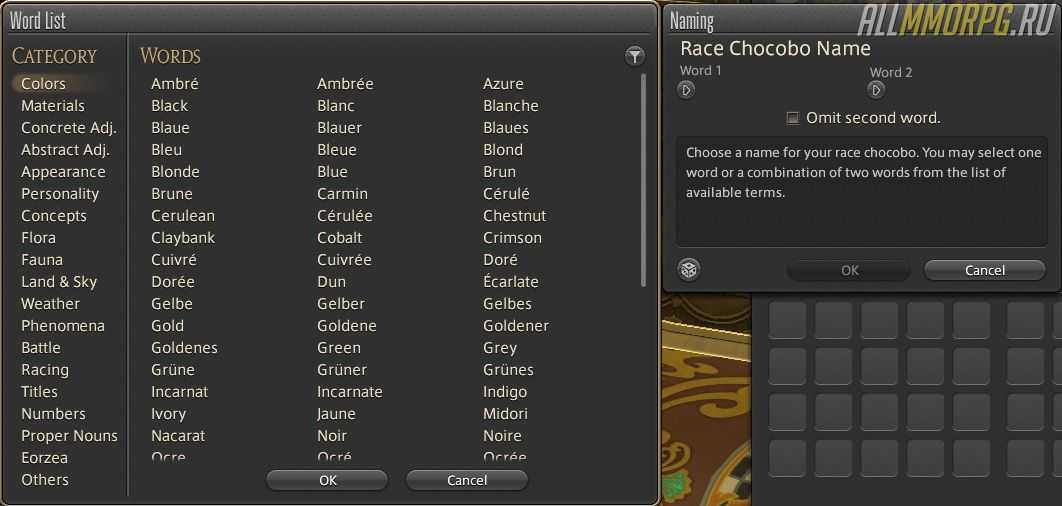Screen dimensions: 1062x506
Task: Click the Word List vertical scrollbar
Action: pyautogui.click(x=643, y=180)
